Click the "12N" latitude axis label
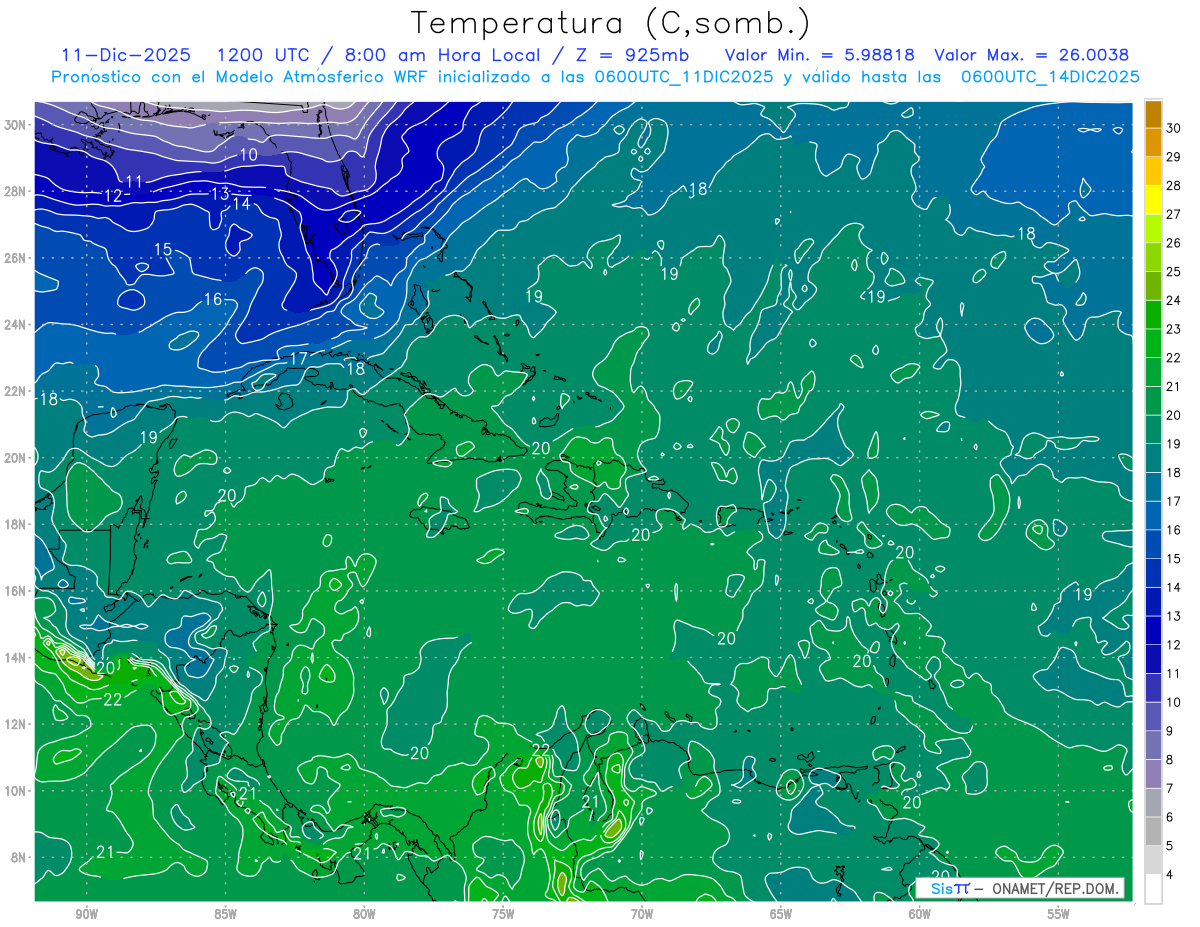This screenshot has height=927, width=1200. pyautogui.click(x=16, y=724)
